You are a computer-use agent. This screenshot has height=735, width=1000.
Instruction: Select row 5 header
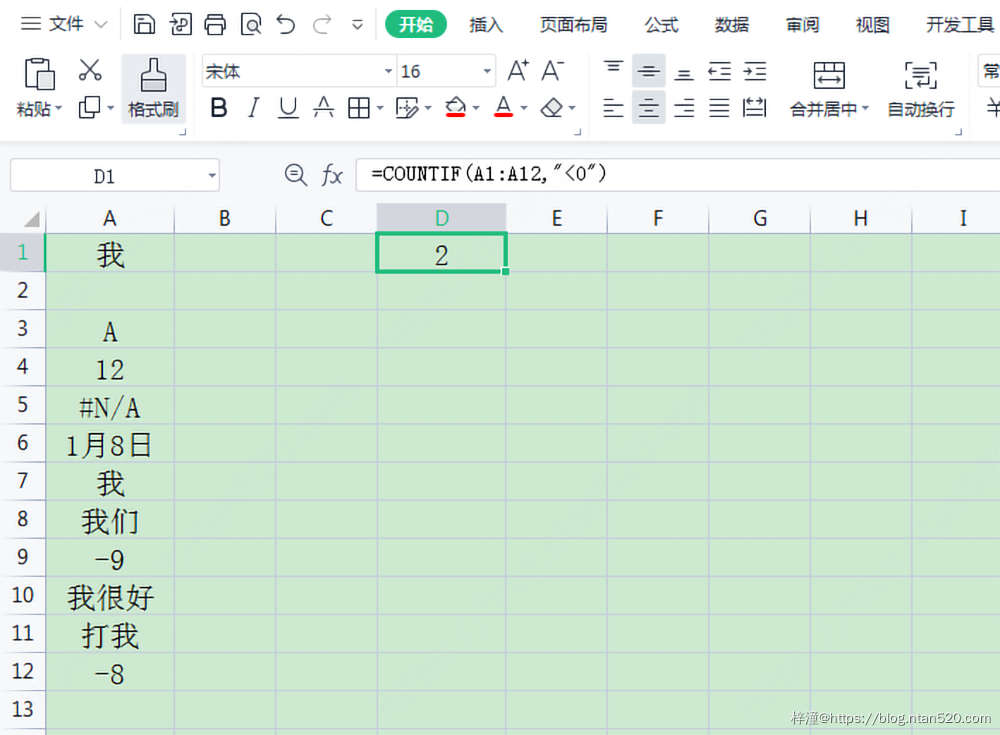[23, 405]
